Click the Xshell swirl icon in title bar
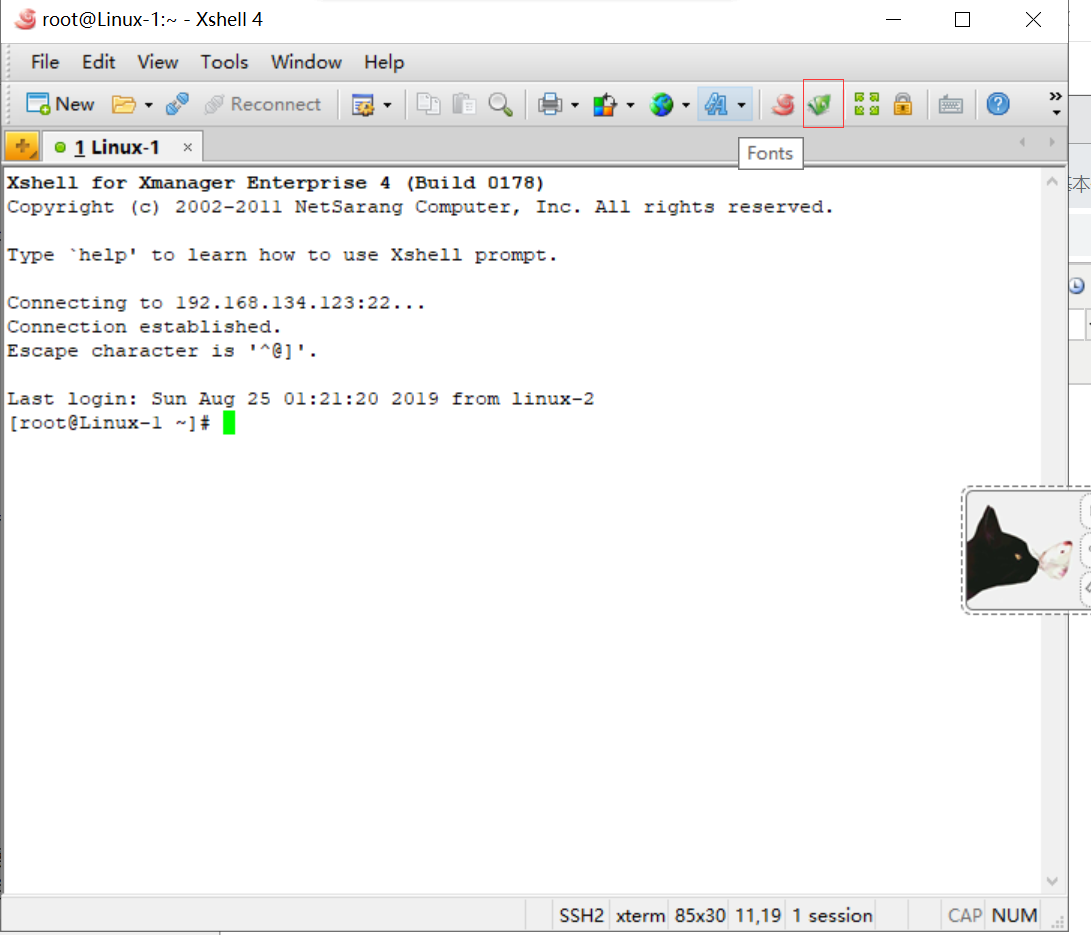This screenshot has height=935, width=1091. 25,19
